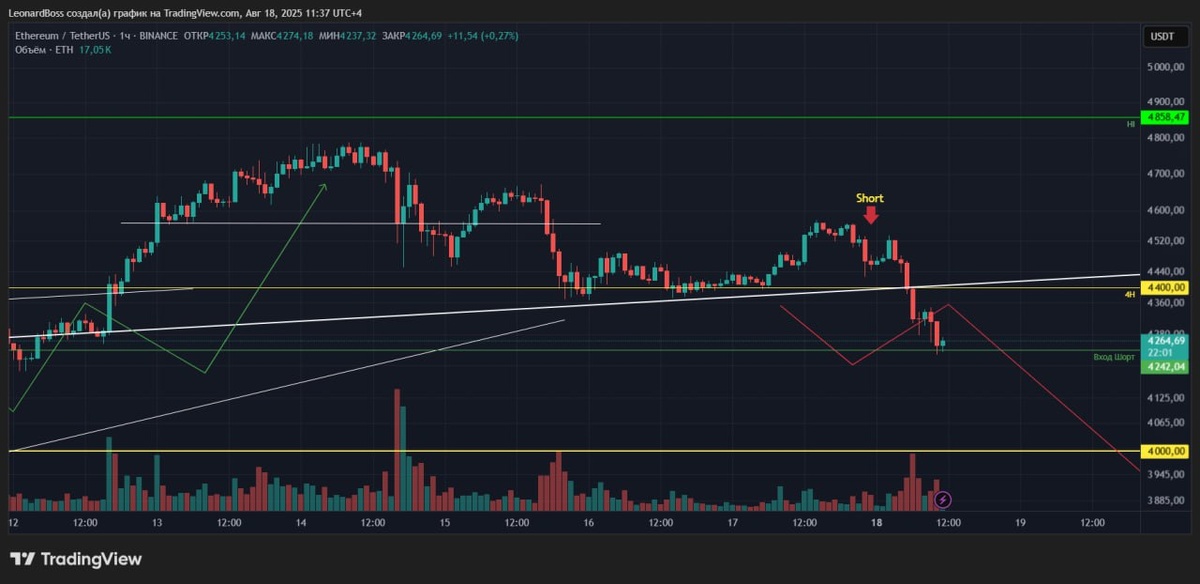Click the 4440,00 price axis label
The image size is (1200, 584).
point(1167,272)
